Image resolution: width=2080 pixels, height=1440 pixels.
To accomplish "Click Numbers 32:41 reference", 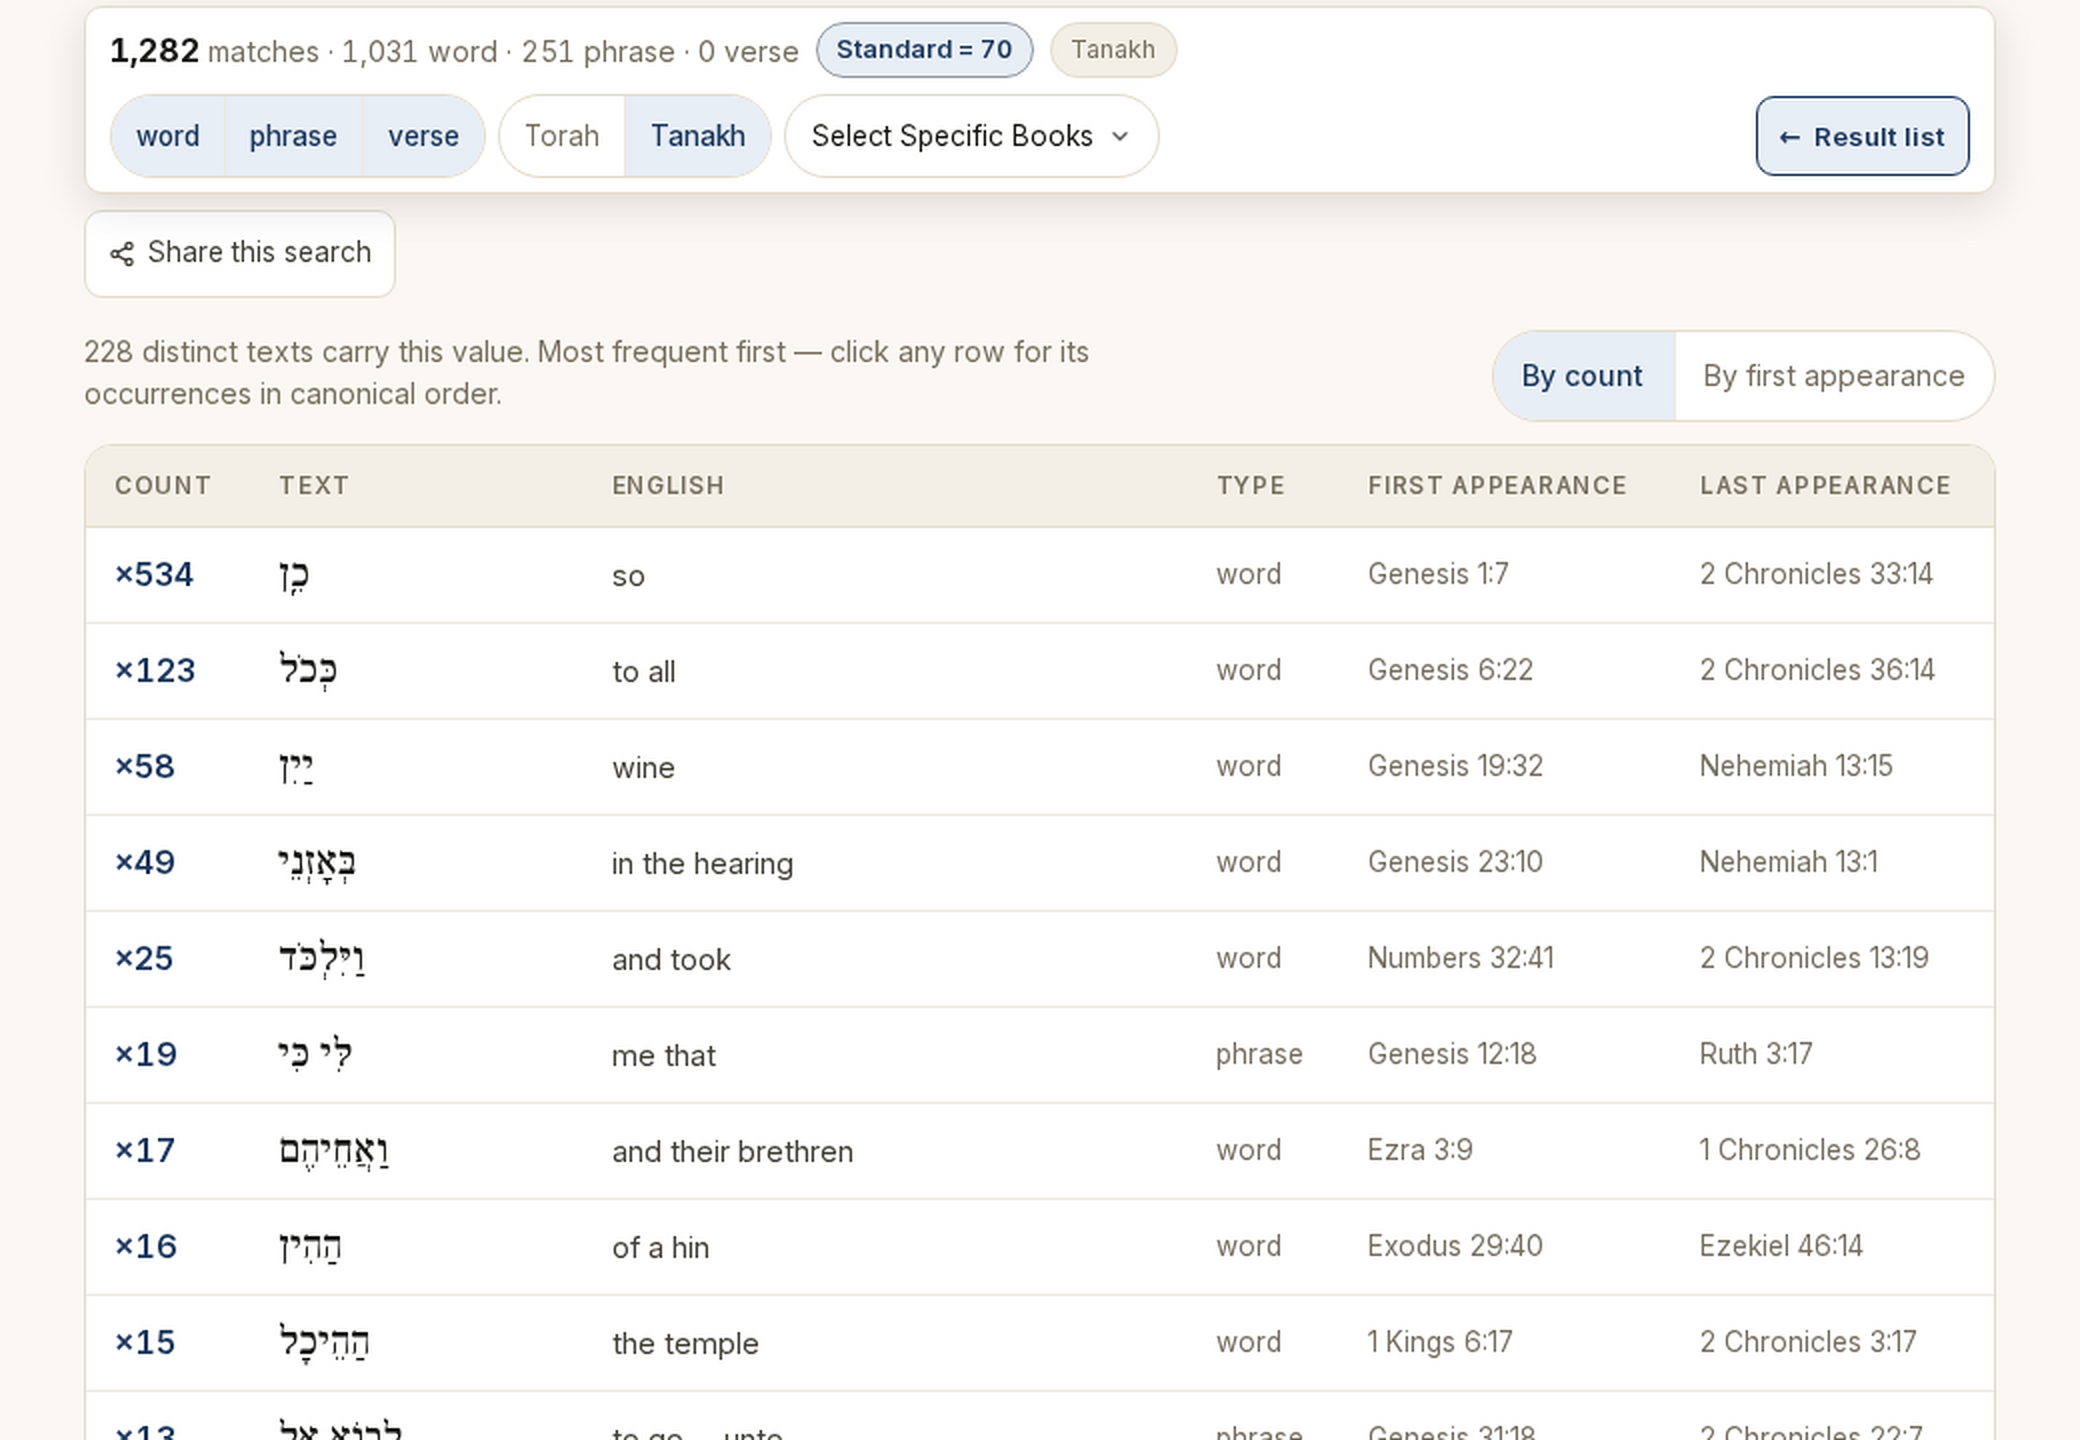I will point(1461,958).
